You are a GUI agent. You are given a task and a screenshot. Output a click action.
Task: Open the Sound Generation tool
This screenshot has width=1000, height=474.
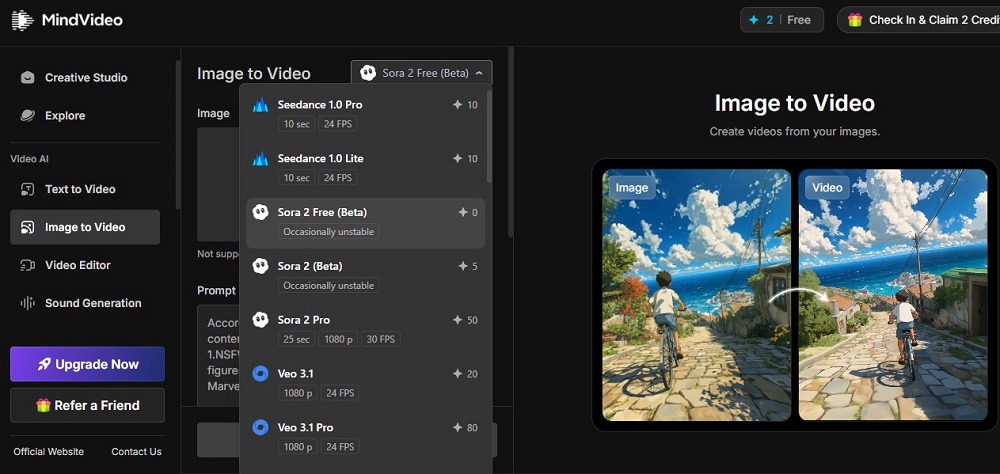click(93, 303)
